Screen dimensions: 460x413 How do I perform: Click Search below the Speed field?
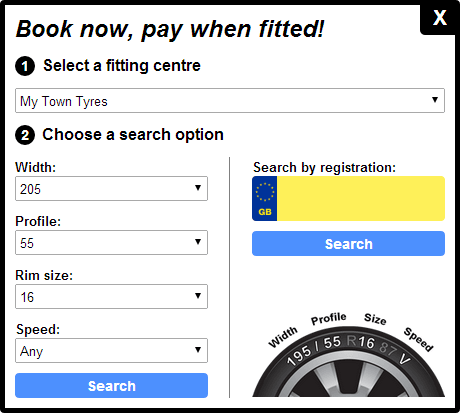111,386
